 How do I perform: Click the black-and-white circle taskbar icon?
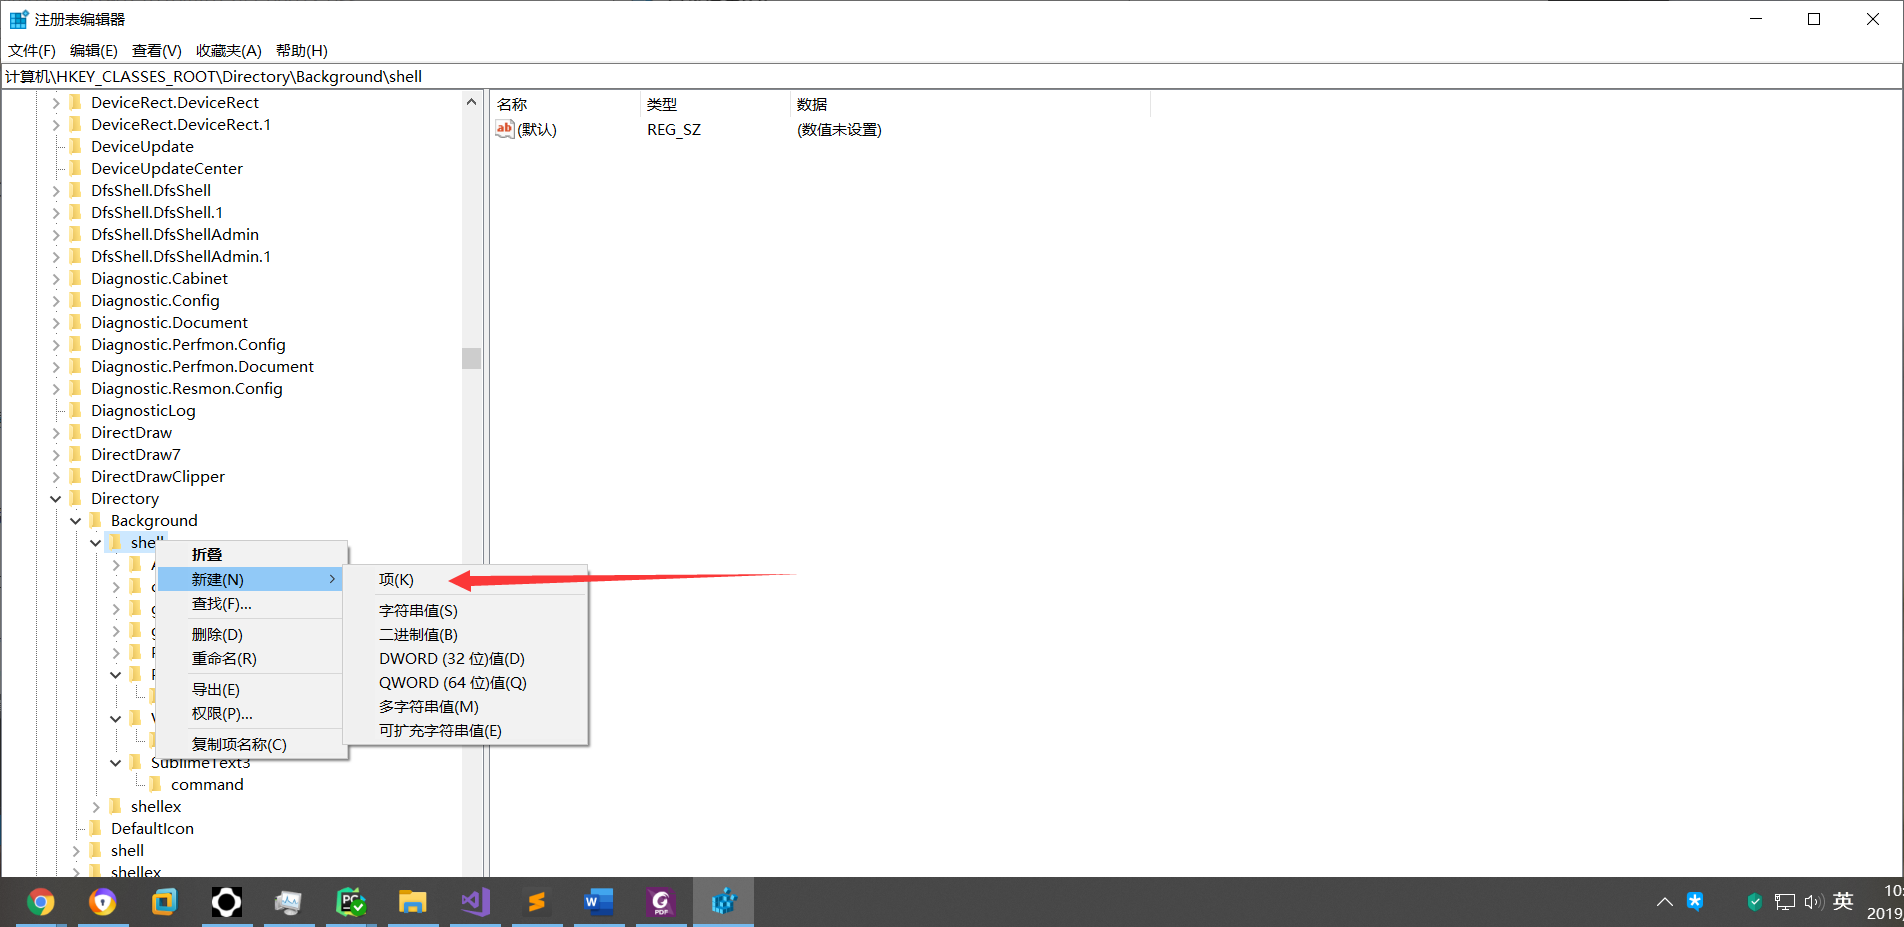coord(226,902)
